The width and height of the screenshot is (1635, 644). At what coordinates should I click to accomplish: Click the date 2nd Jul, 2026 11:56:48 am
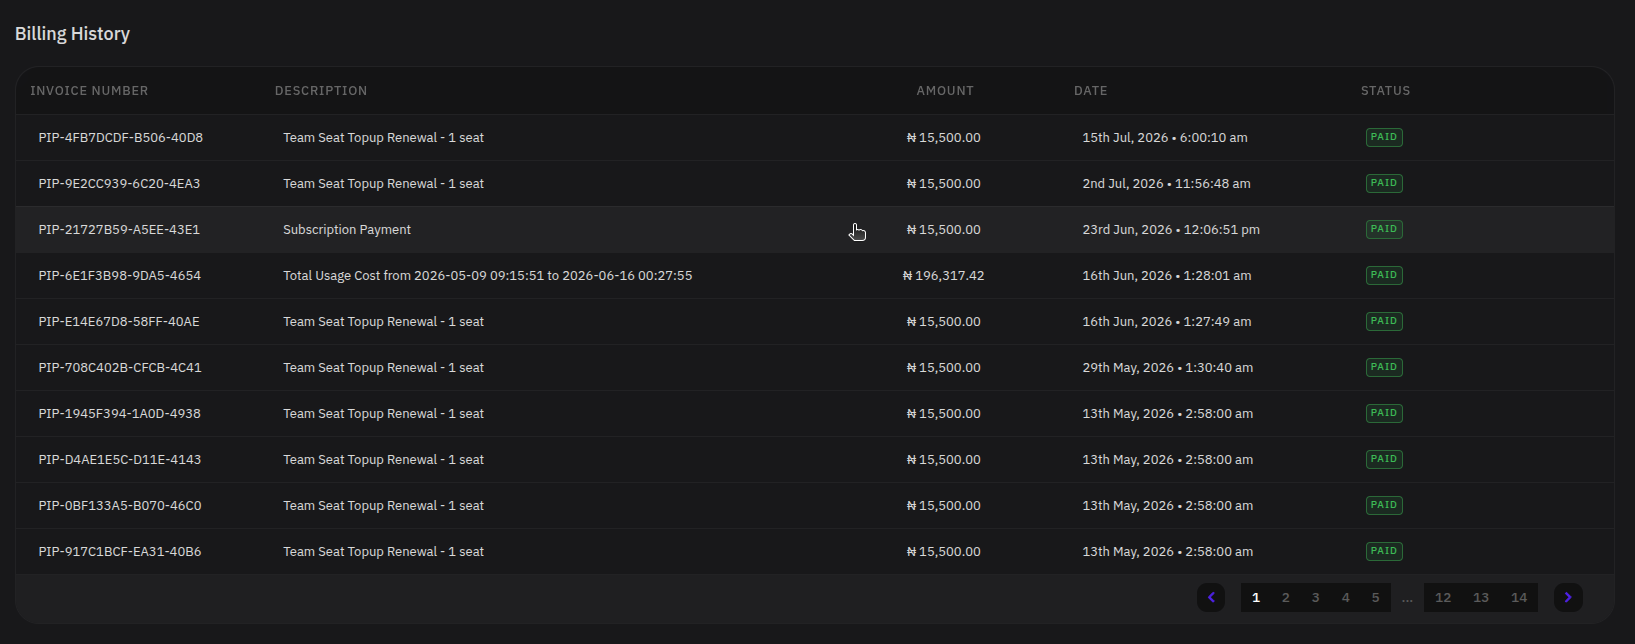pos(1166,184)
